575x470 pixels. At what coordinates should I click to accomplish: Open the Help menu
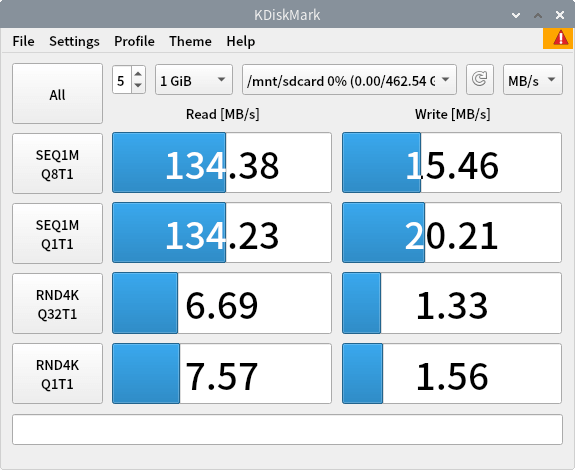point(241,41)
